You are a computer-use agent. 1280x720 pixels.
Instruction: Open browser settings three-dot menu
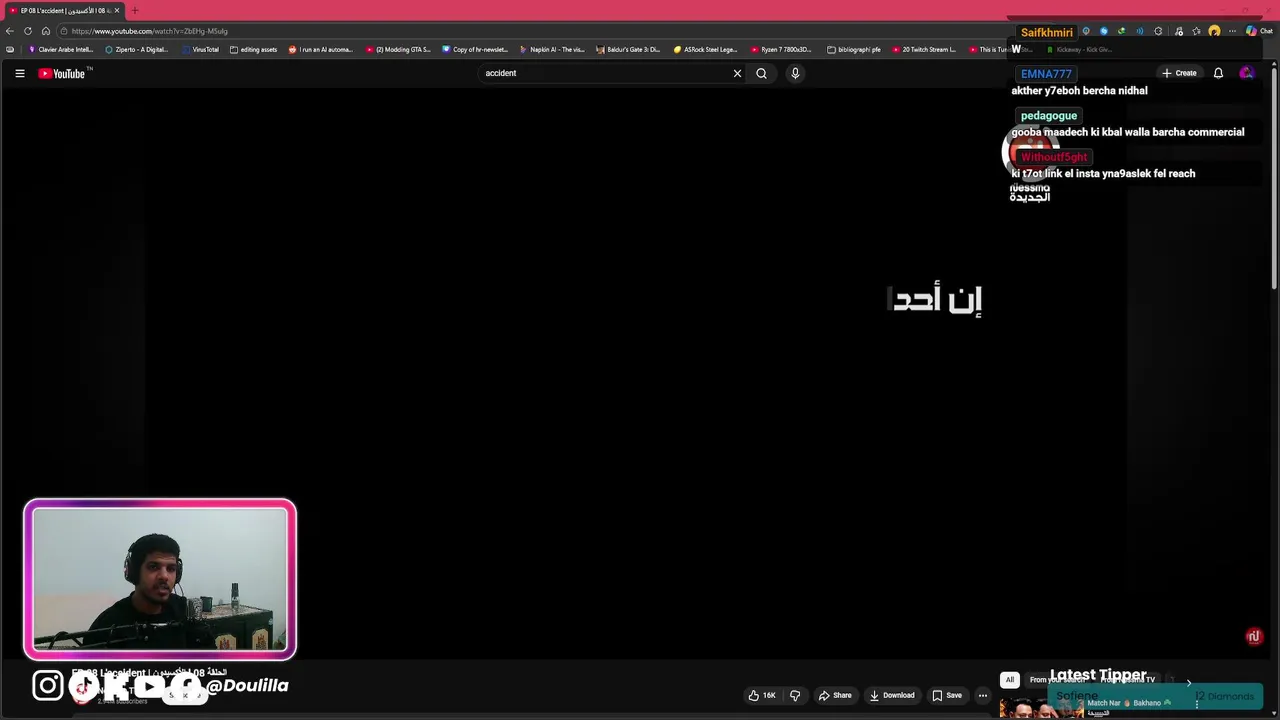tap(1232, 31)
